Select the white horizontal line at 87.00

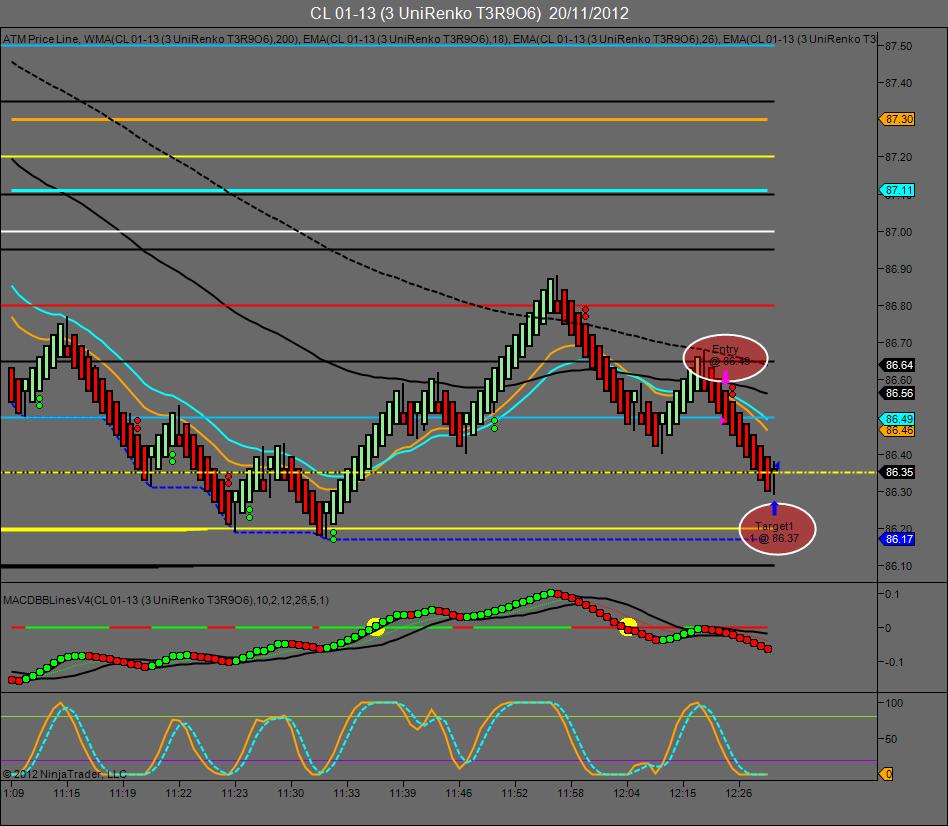coord(388,232)
